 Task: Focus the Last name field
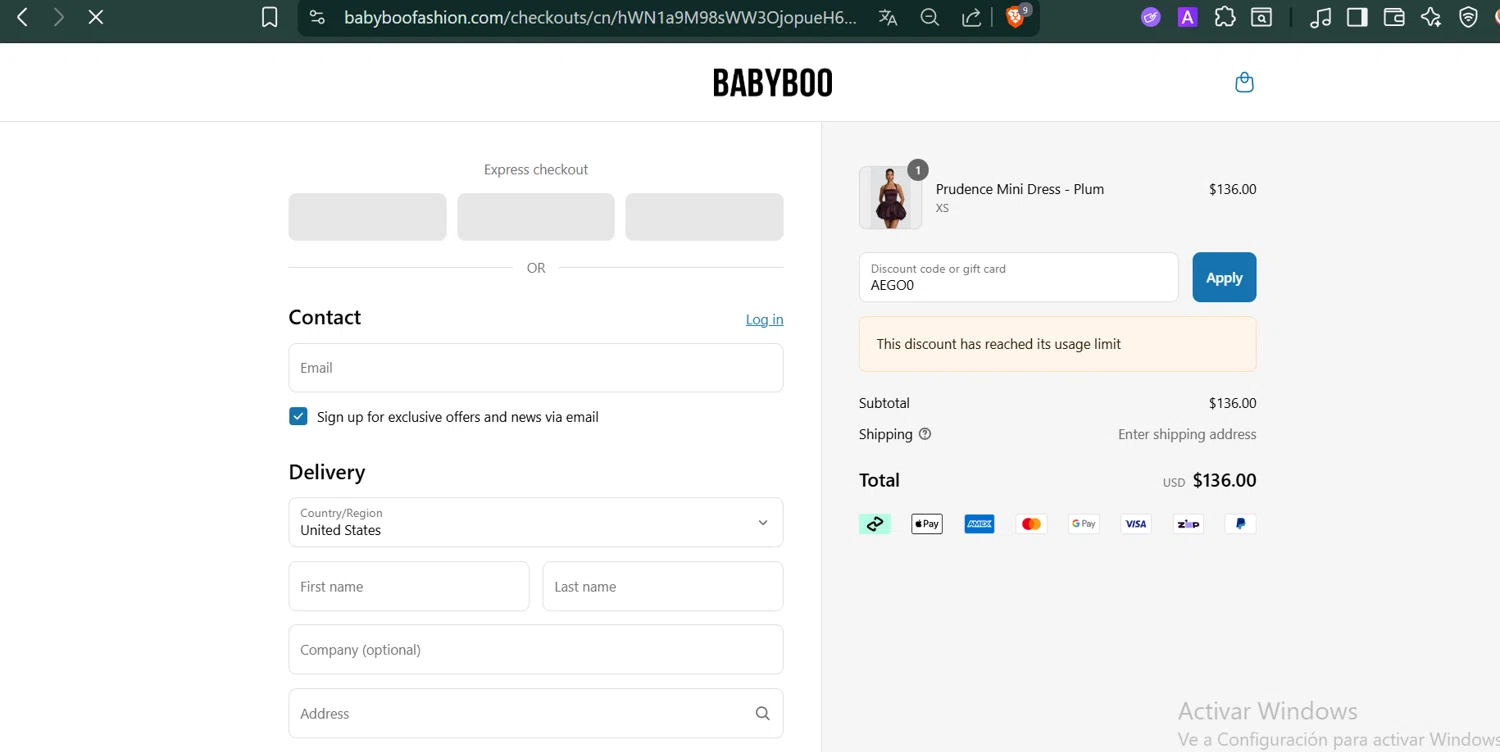point(663,586)
